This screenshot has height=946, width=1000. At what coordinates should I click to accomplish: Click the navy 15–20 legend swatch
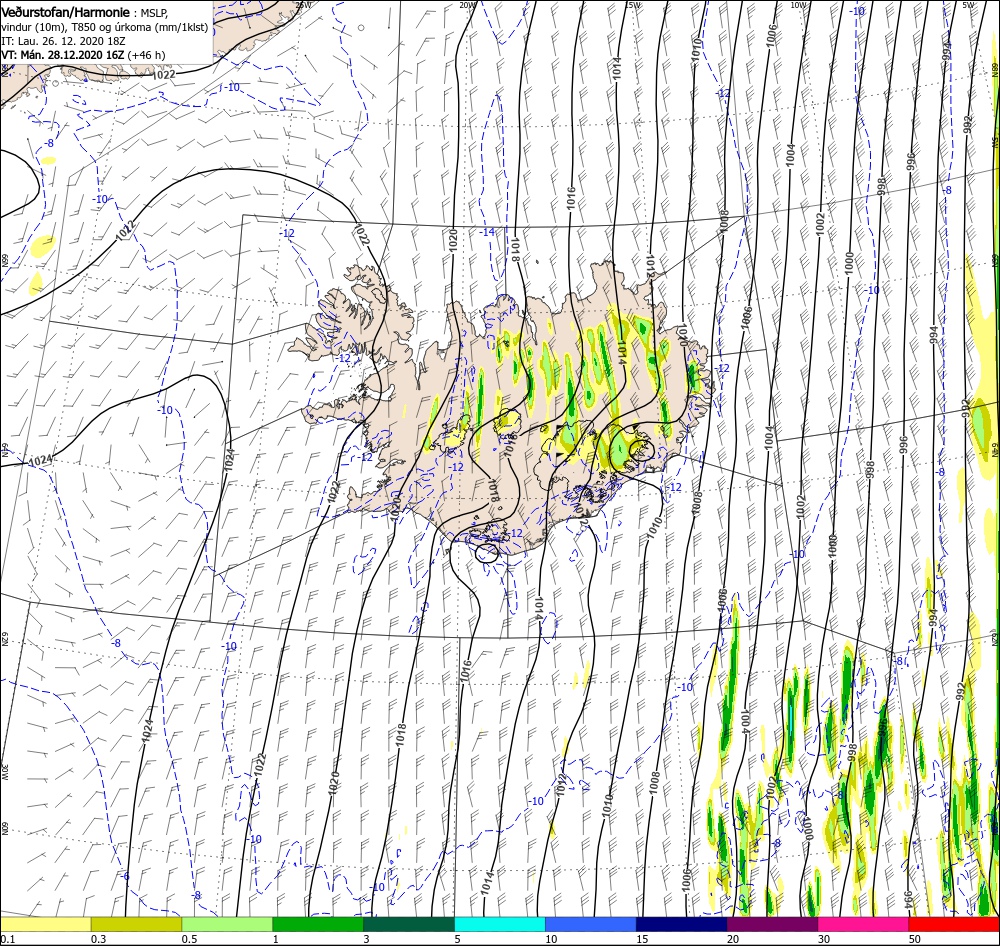(681, 925)
